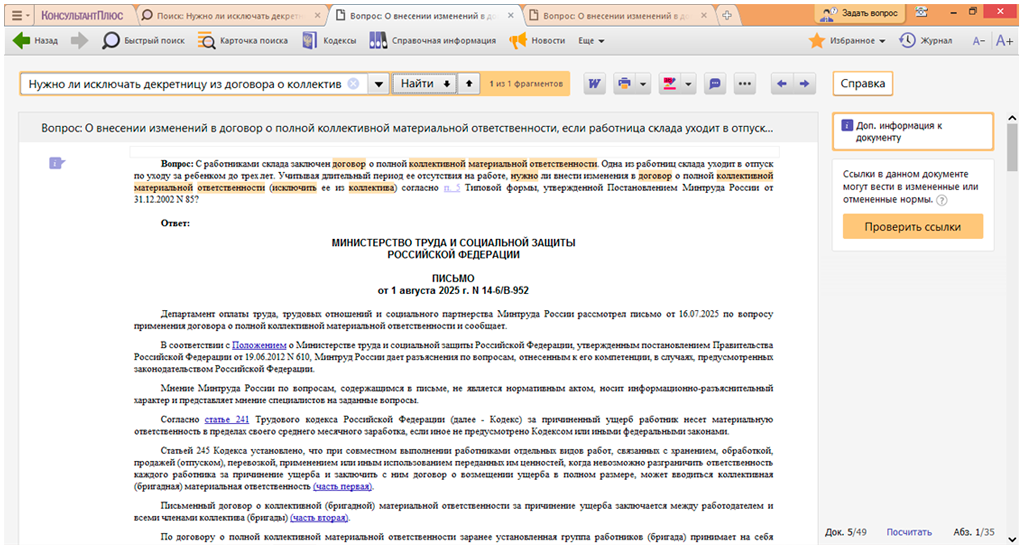The height and width of the screenshot is (549, 1024).
Task: Open Quick Search (Быстрый поиск)
Action: pos(144,41)
